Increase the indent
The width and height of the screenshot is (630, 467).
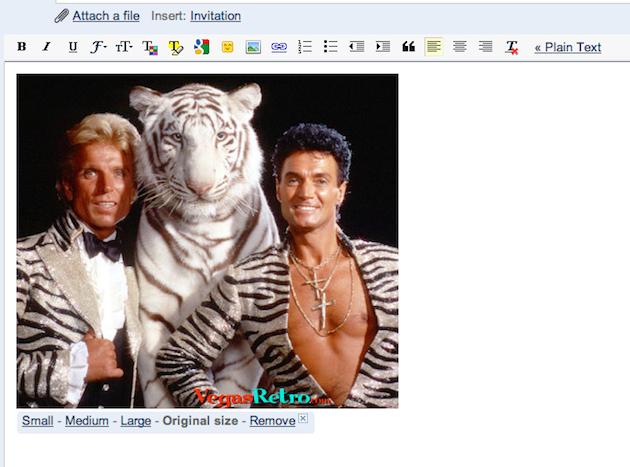tap(382, 47)
